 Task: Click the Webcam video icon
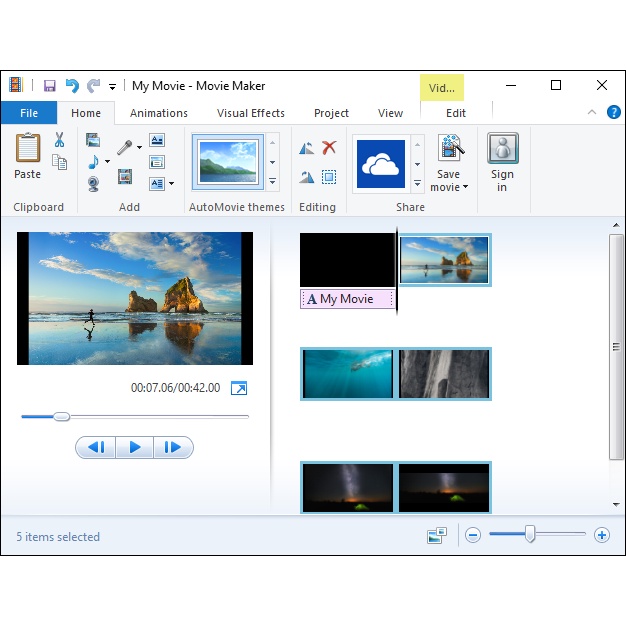click(x=93, y=183)
